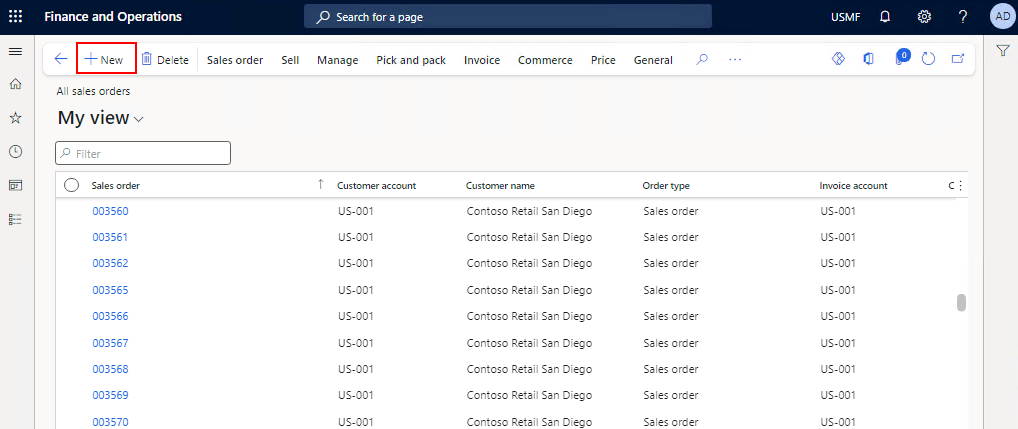The height and width of the screenshot is (429, 1018).
Task: Open sales order 003568
Action: (x=110, y=369)
